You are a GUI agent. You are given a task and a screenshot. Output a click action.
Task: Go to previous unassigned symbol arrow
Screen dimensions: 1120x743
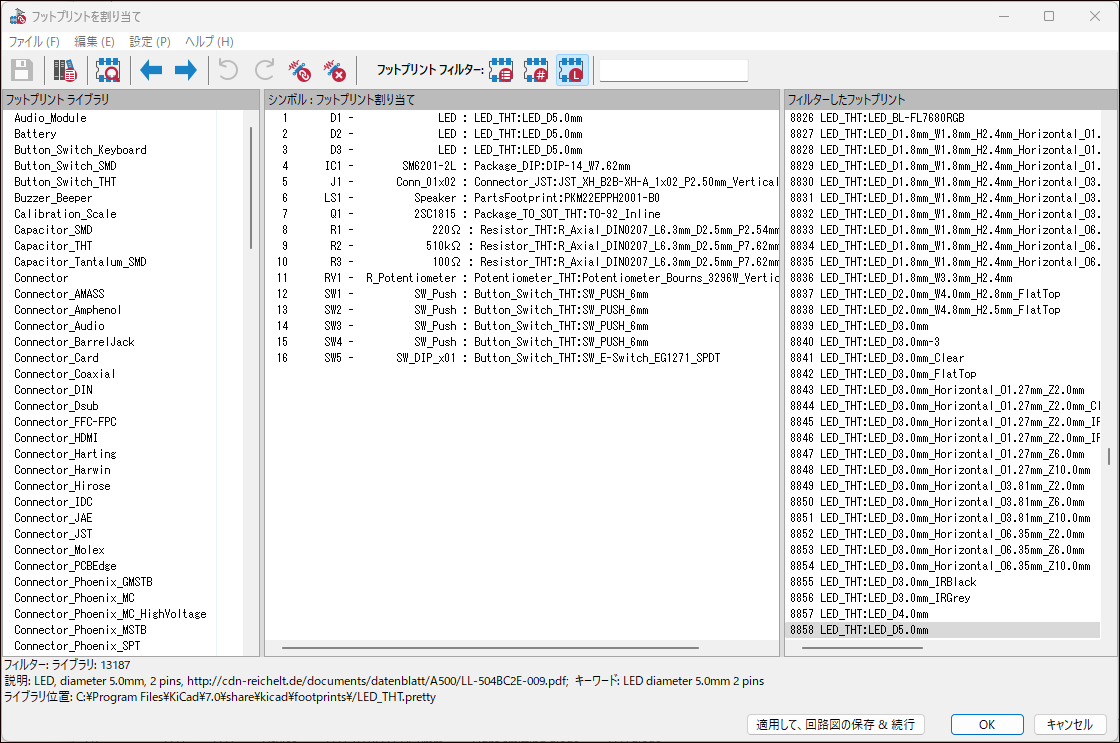coord(151,70)
